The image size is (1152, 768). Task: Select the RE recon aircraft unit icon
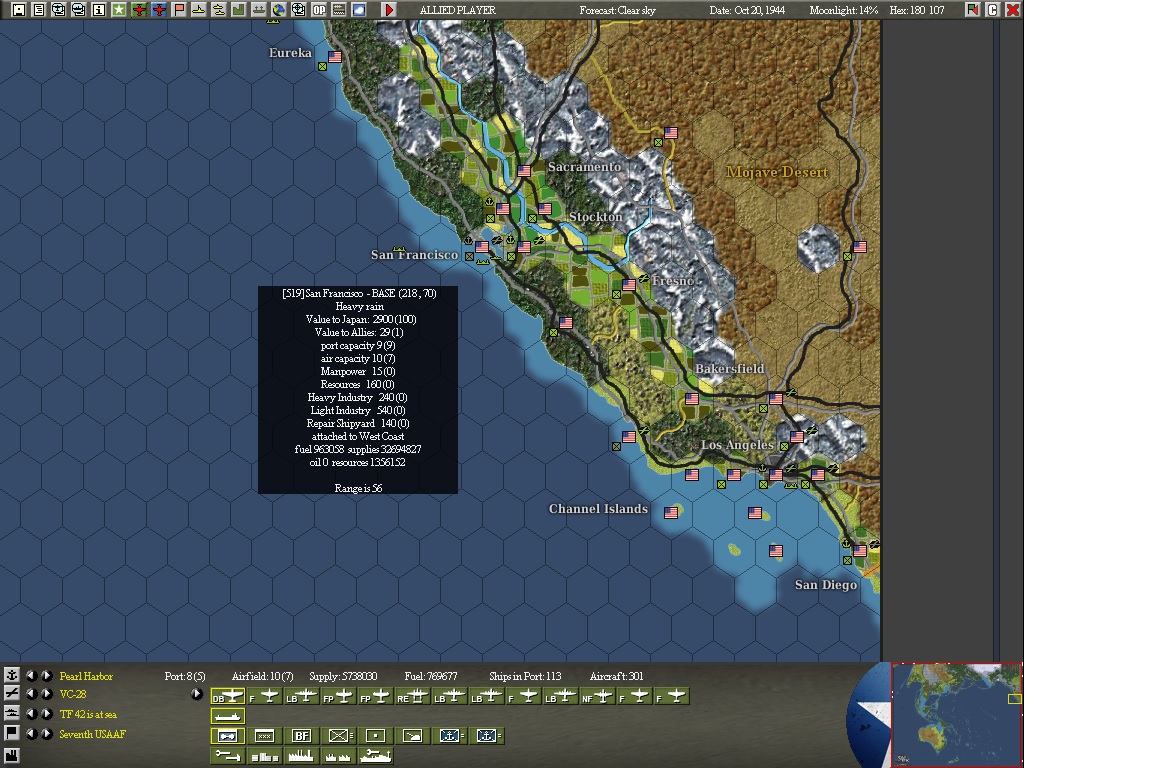[412, 696]
